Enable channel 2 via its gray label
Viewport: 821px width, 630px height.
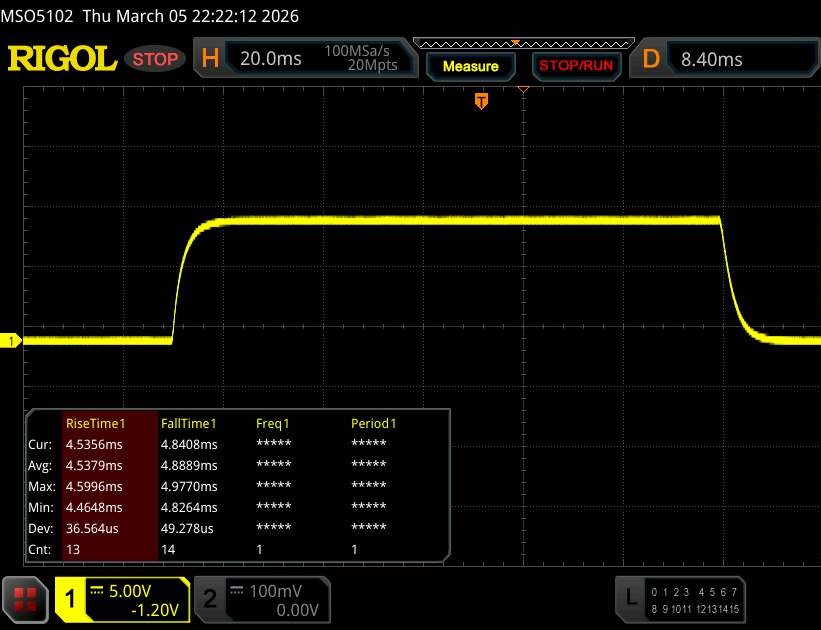click(x=210, y=598)
